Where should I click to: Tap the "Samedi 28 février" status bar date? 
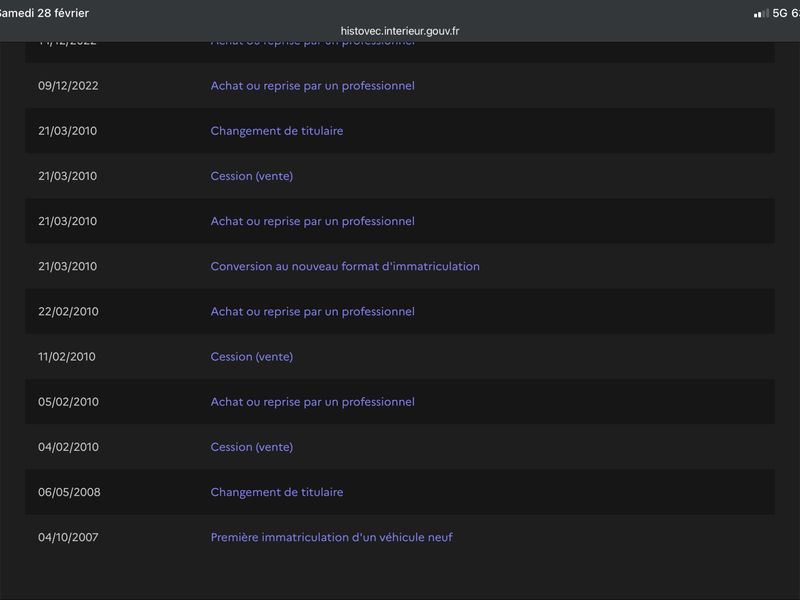[45, 13]
